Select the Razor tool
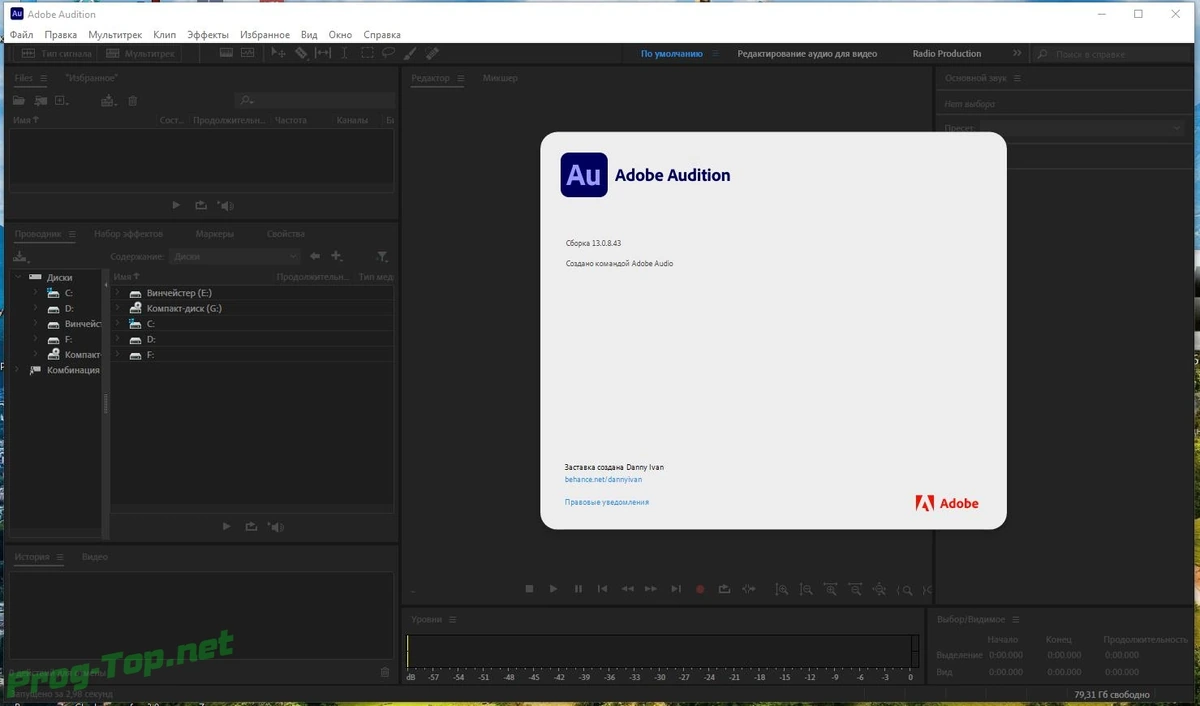This screenshot has width=1200, height=706. (x=301, y=53)
